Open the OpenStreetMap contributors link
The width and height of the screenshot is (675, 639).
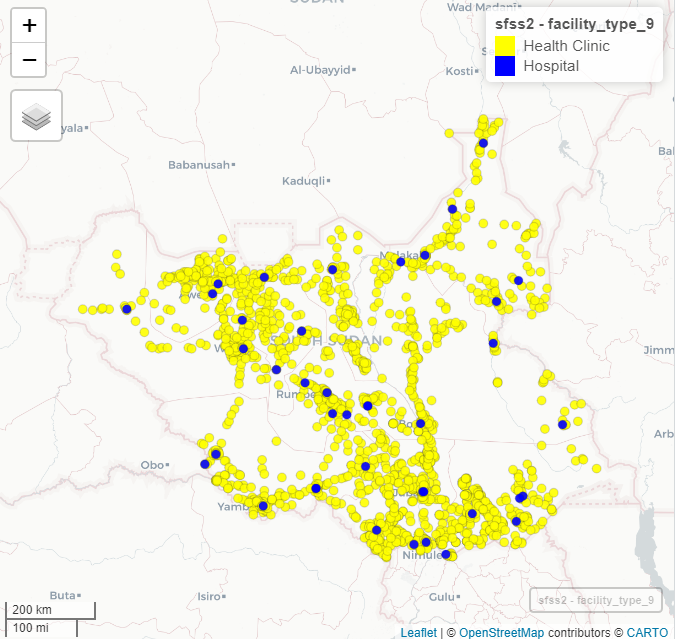(x=502, y=632)
